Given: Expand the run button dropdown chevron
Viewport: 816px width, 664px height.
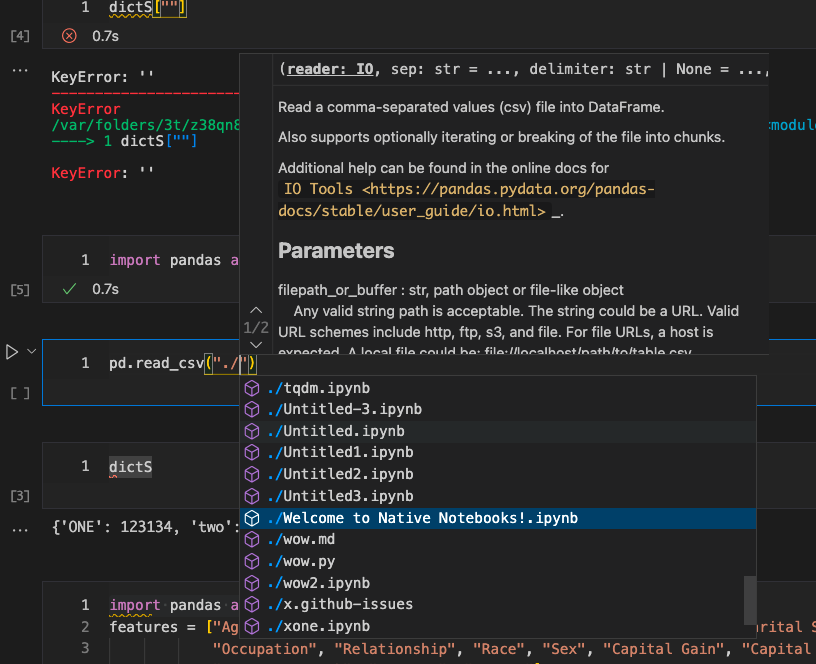Looking at the screenshot, I should click(x=29, y=351).
